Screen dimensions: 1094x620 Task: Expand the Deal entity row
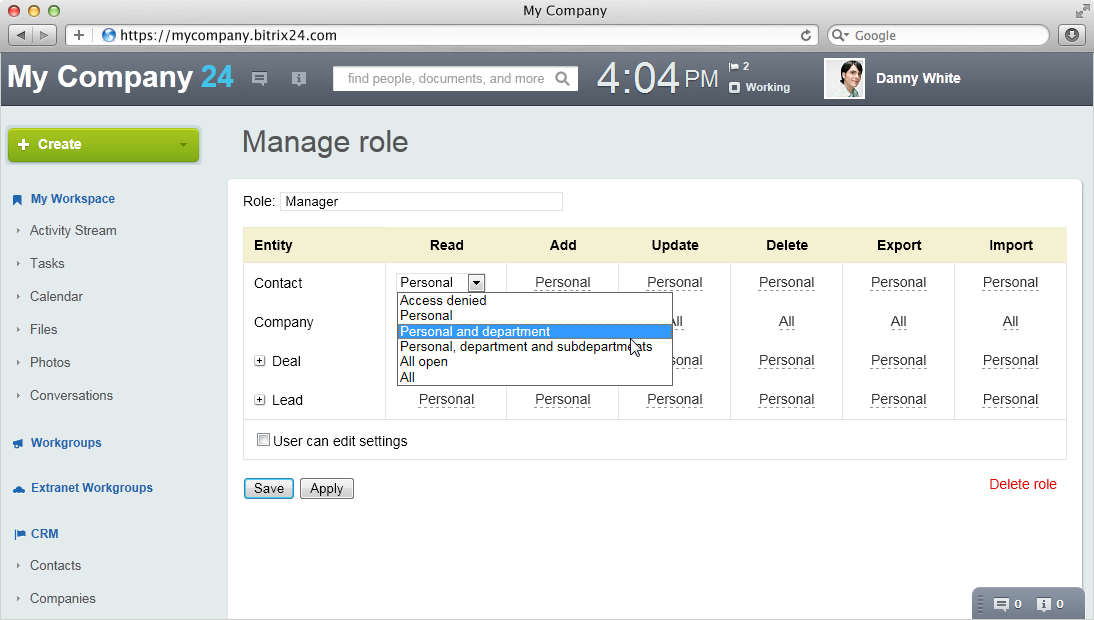click(260, 361)
